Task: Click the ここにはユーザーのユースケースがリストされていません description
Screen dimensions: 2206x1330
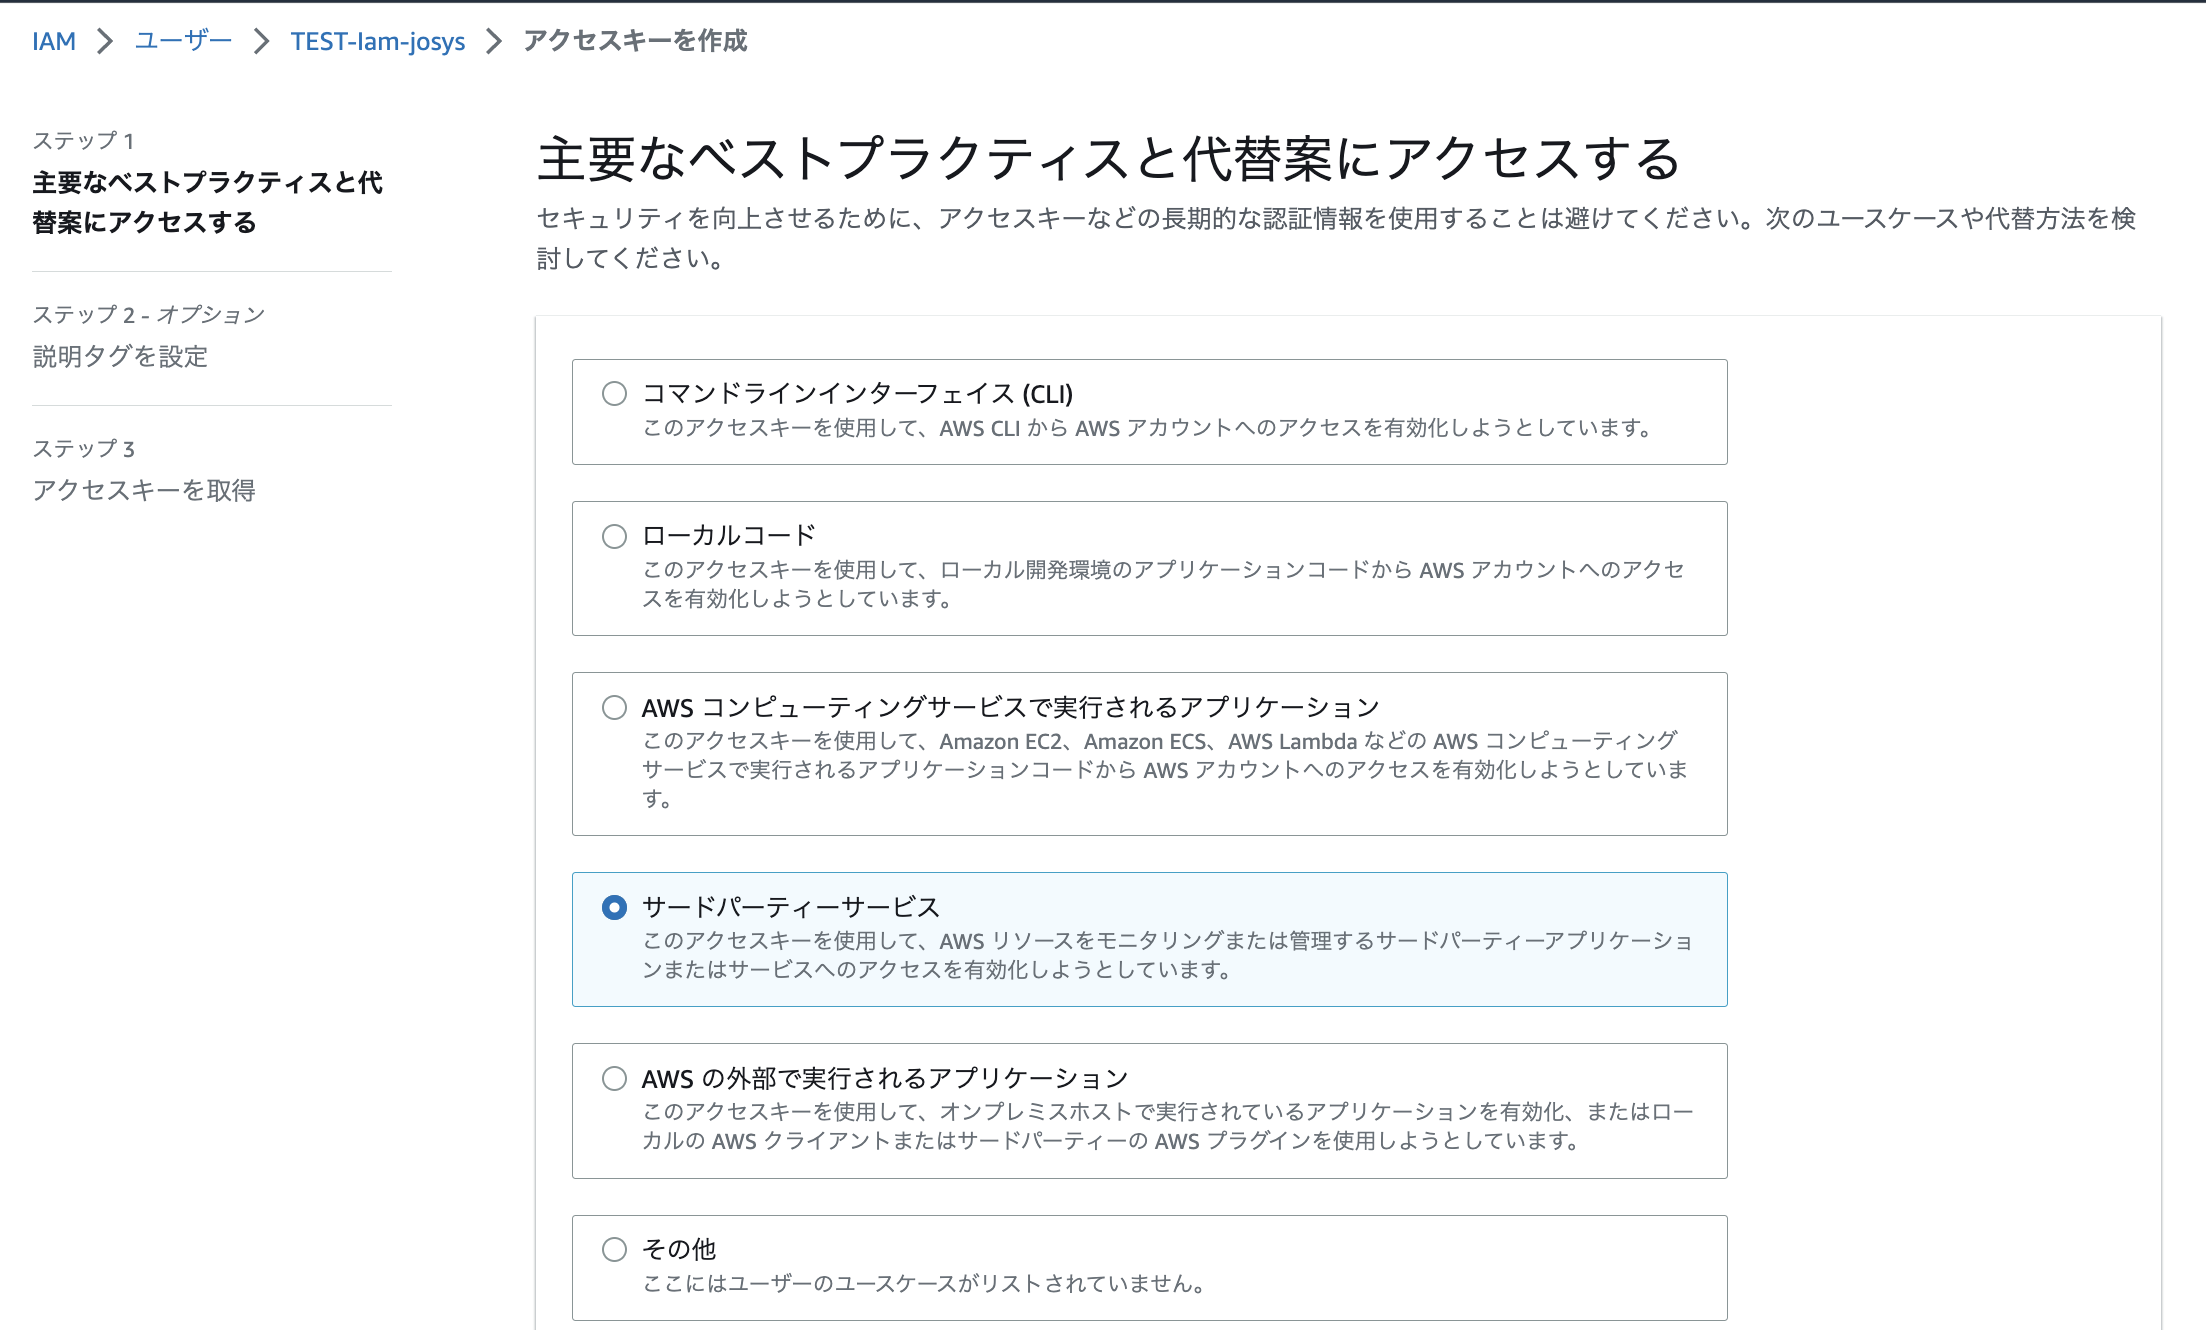Action: click(923, 1283)
